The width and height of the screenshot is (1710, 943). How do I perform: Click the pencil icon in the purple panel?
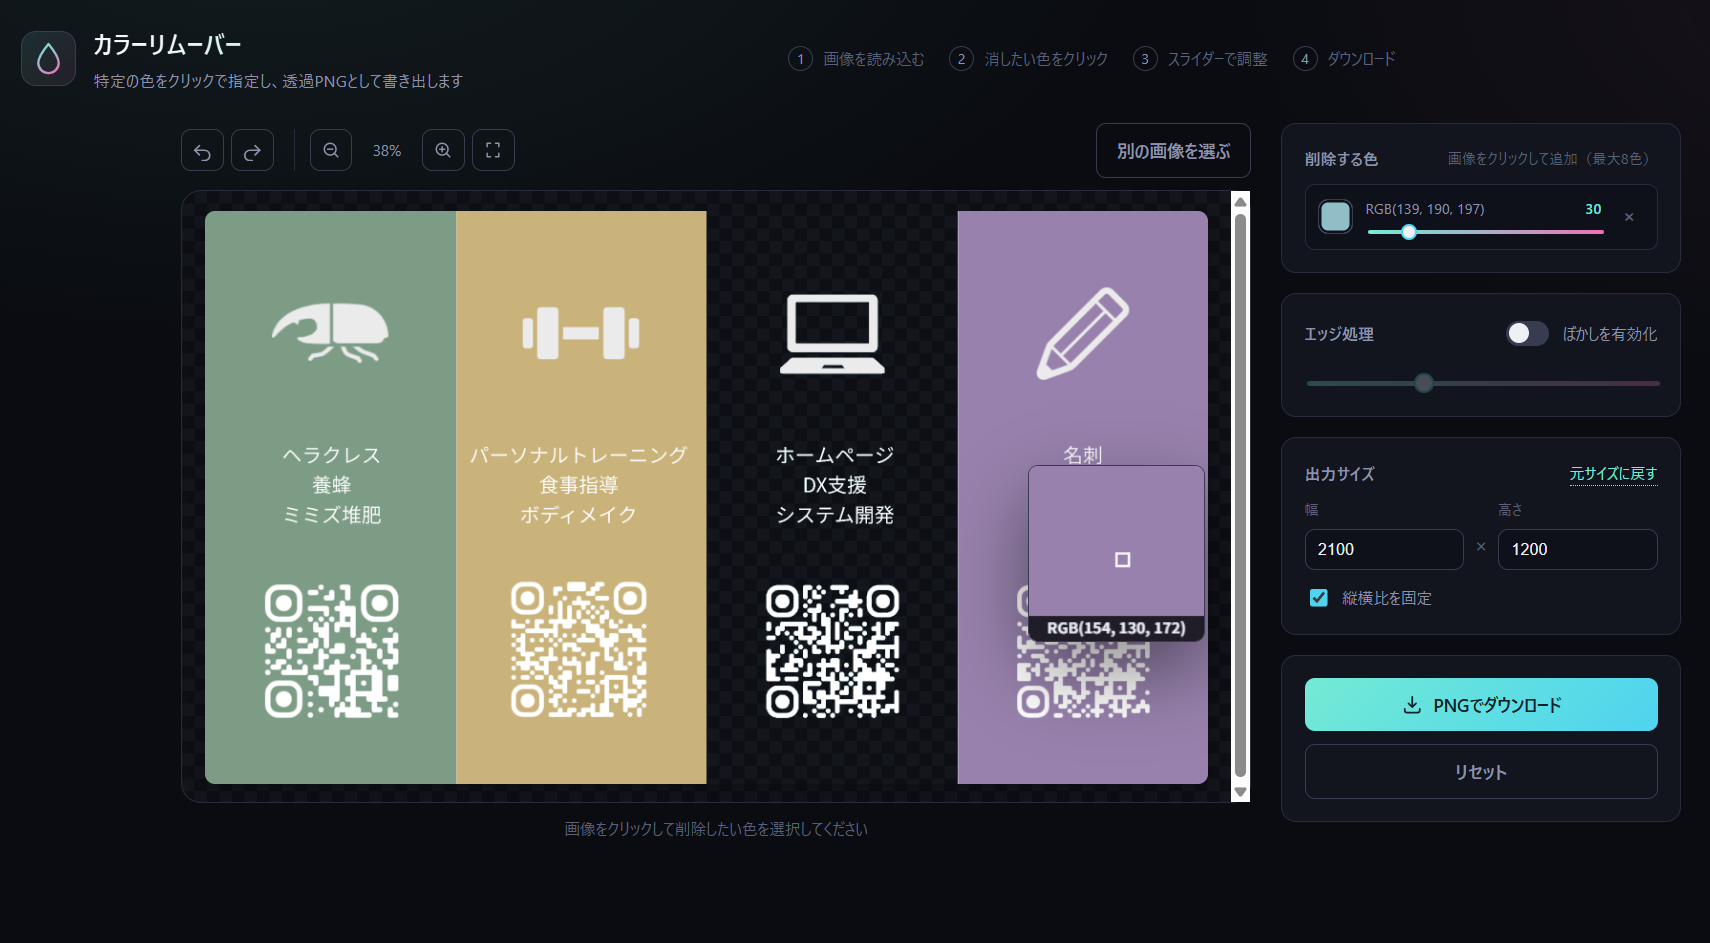point(1083,333)
